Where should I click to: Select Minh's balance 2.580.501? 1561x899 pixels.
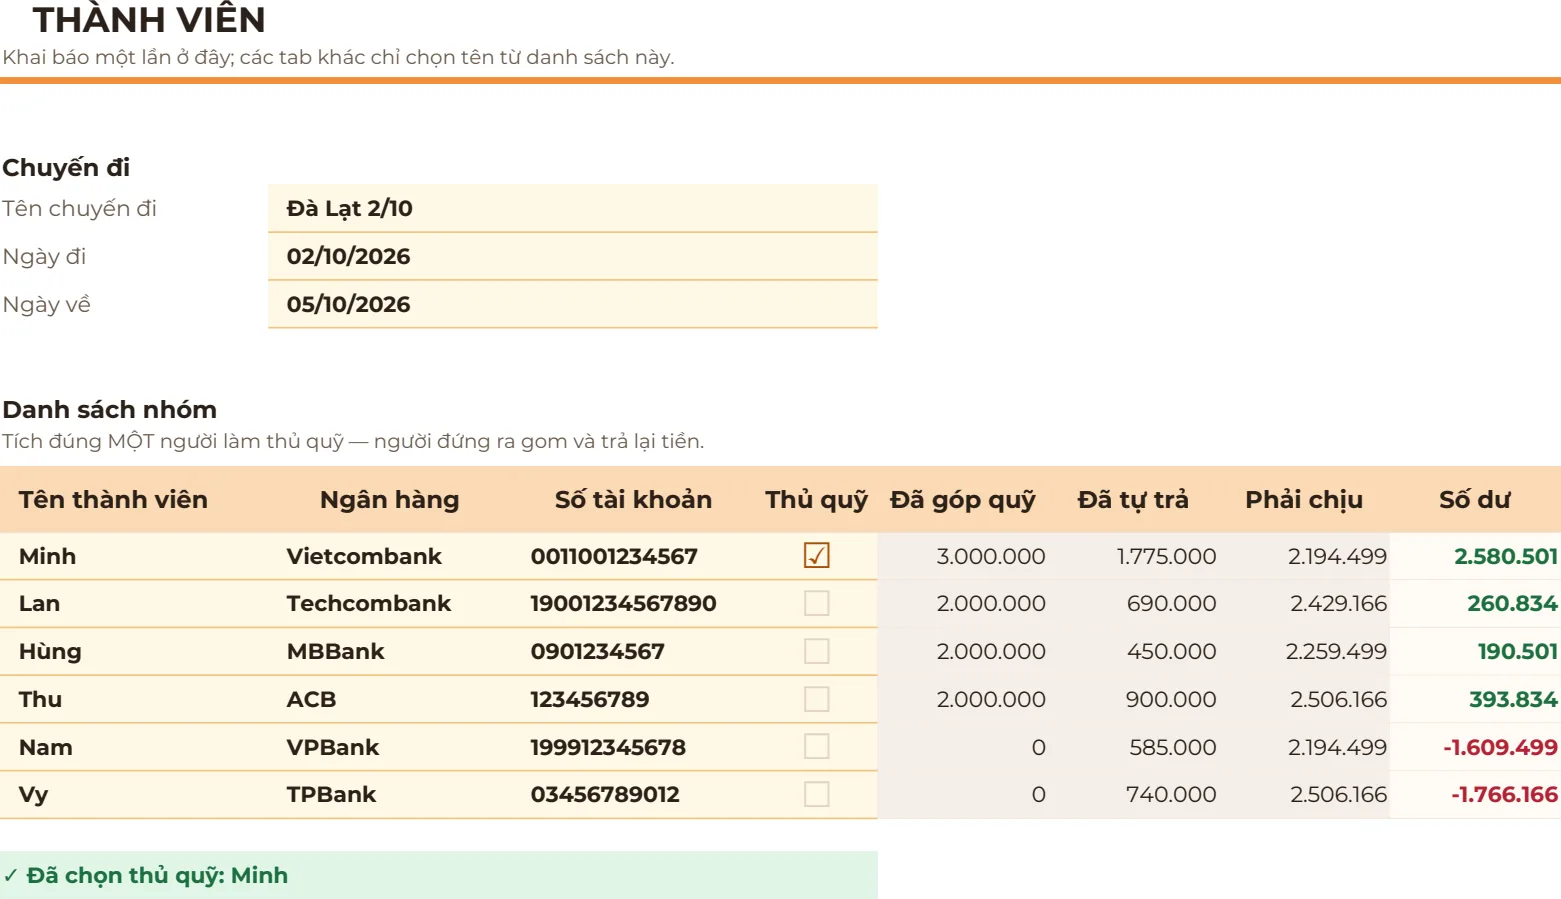click(1505, 556)
